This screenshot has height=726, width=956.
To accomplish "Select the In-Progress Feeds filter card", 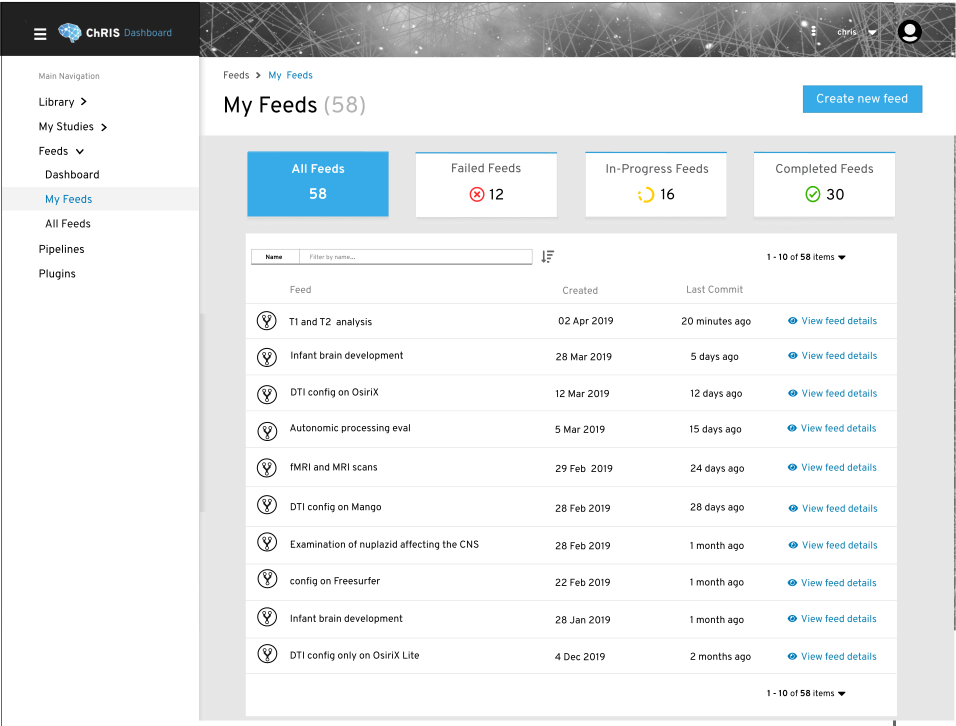I will 655,184.
